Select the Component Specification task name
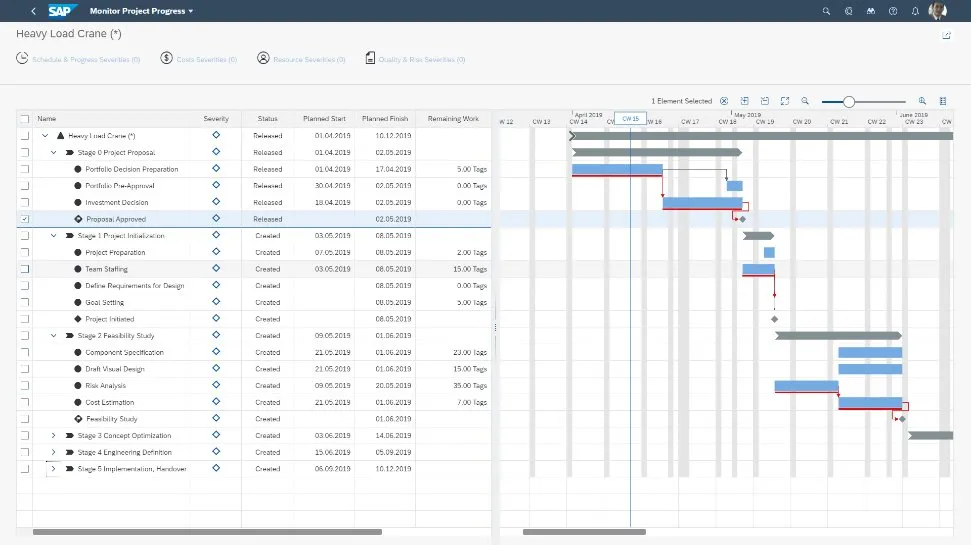 coord(124,352)
